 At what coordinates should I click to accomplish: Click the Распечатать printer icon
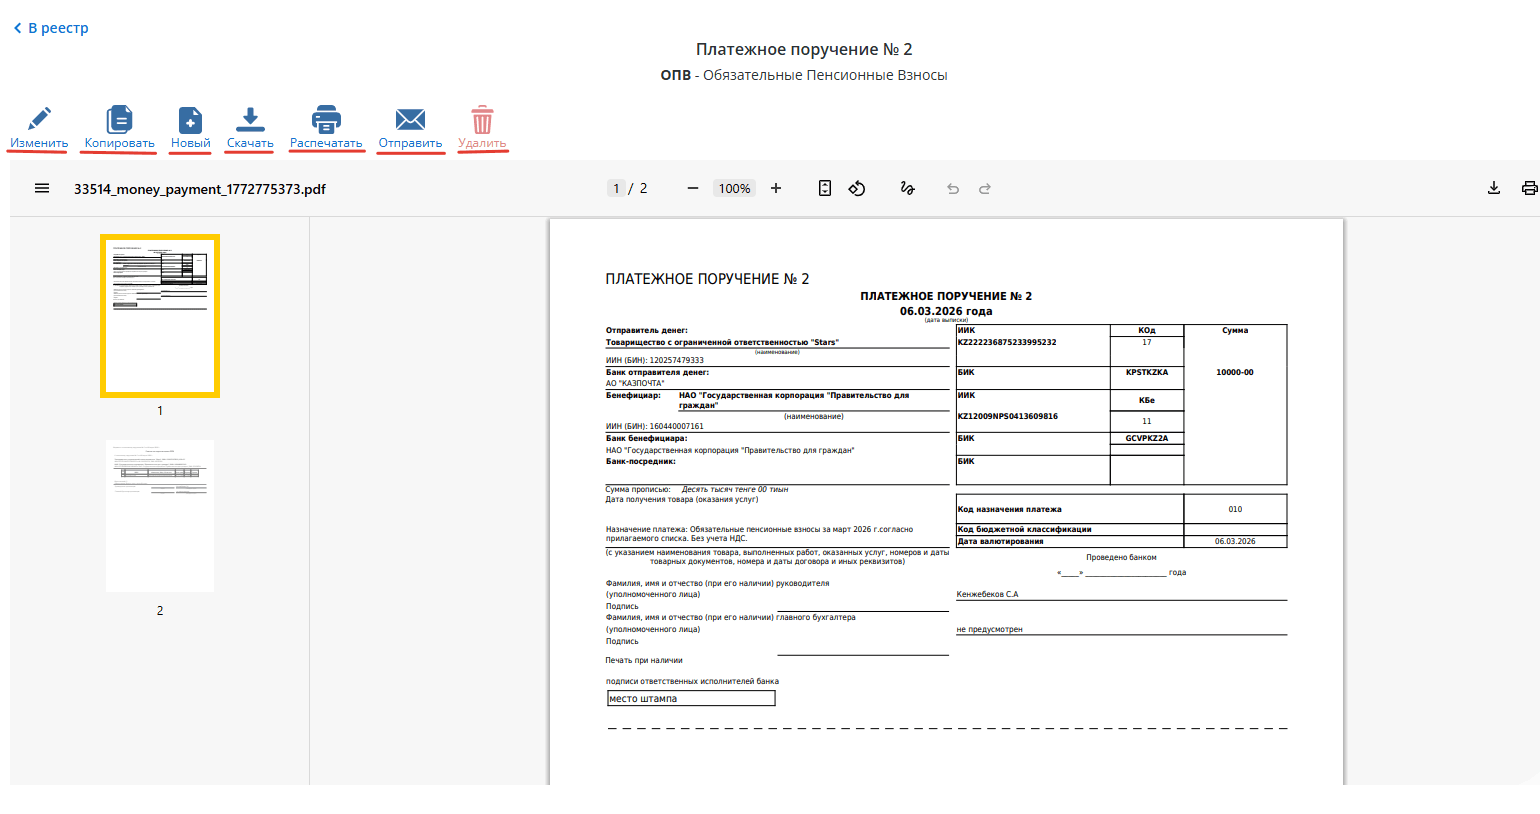point(326,120)
